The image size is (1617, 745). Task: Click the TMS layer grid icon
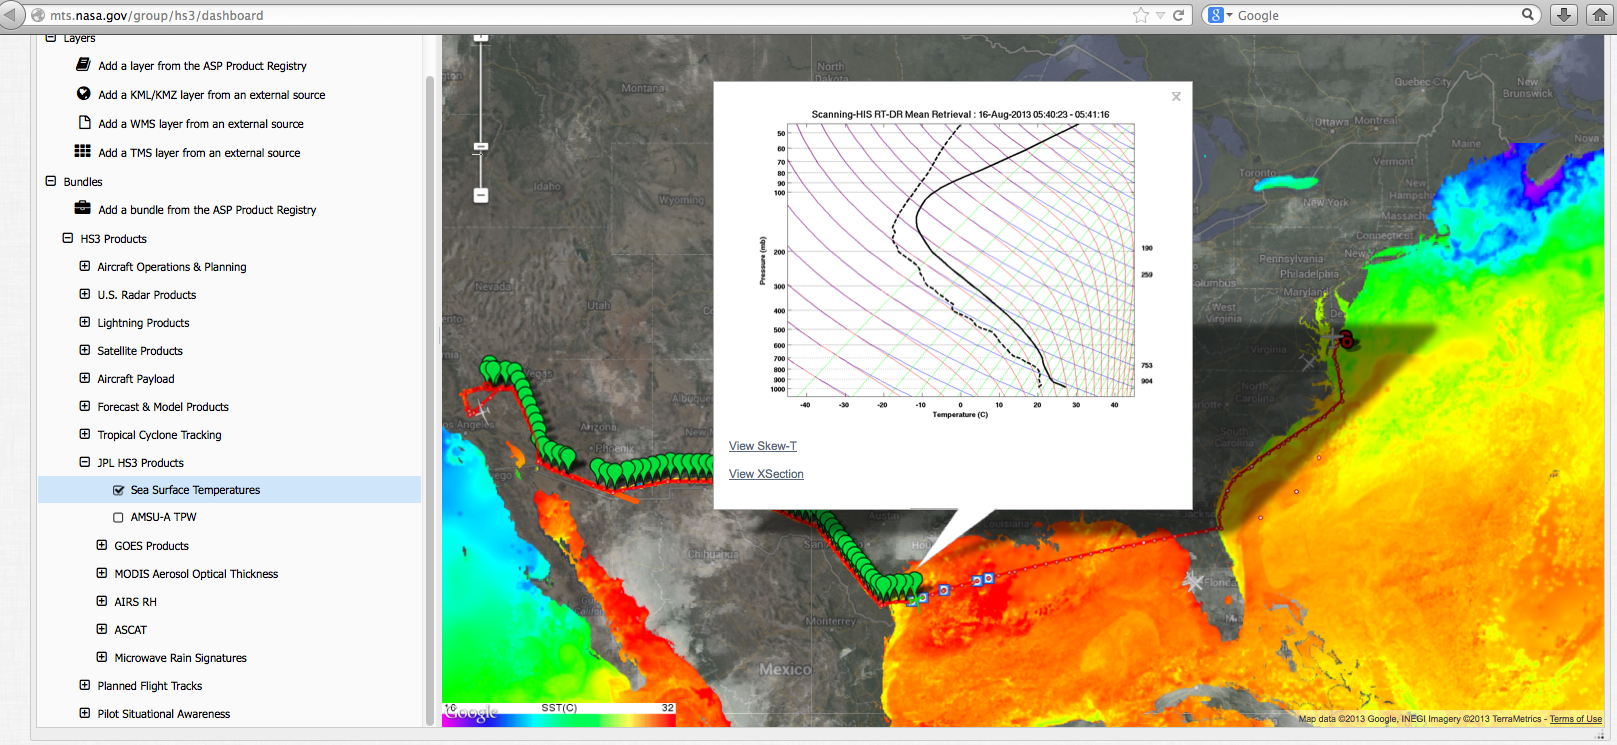[x=83, y=152]
